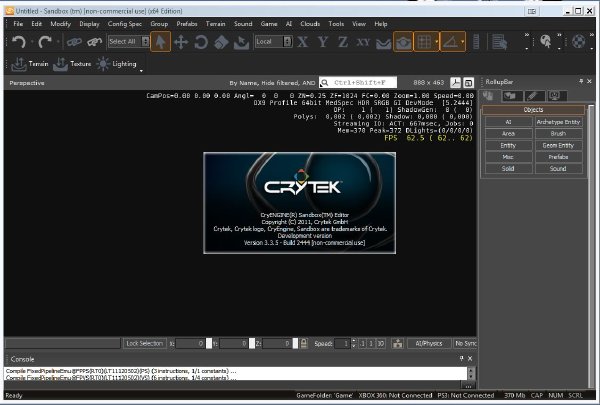Viewport: 600px width, 405px height.
Task: Switch to the RollupBar display monitor tab
Action: 554,96
